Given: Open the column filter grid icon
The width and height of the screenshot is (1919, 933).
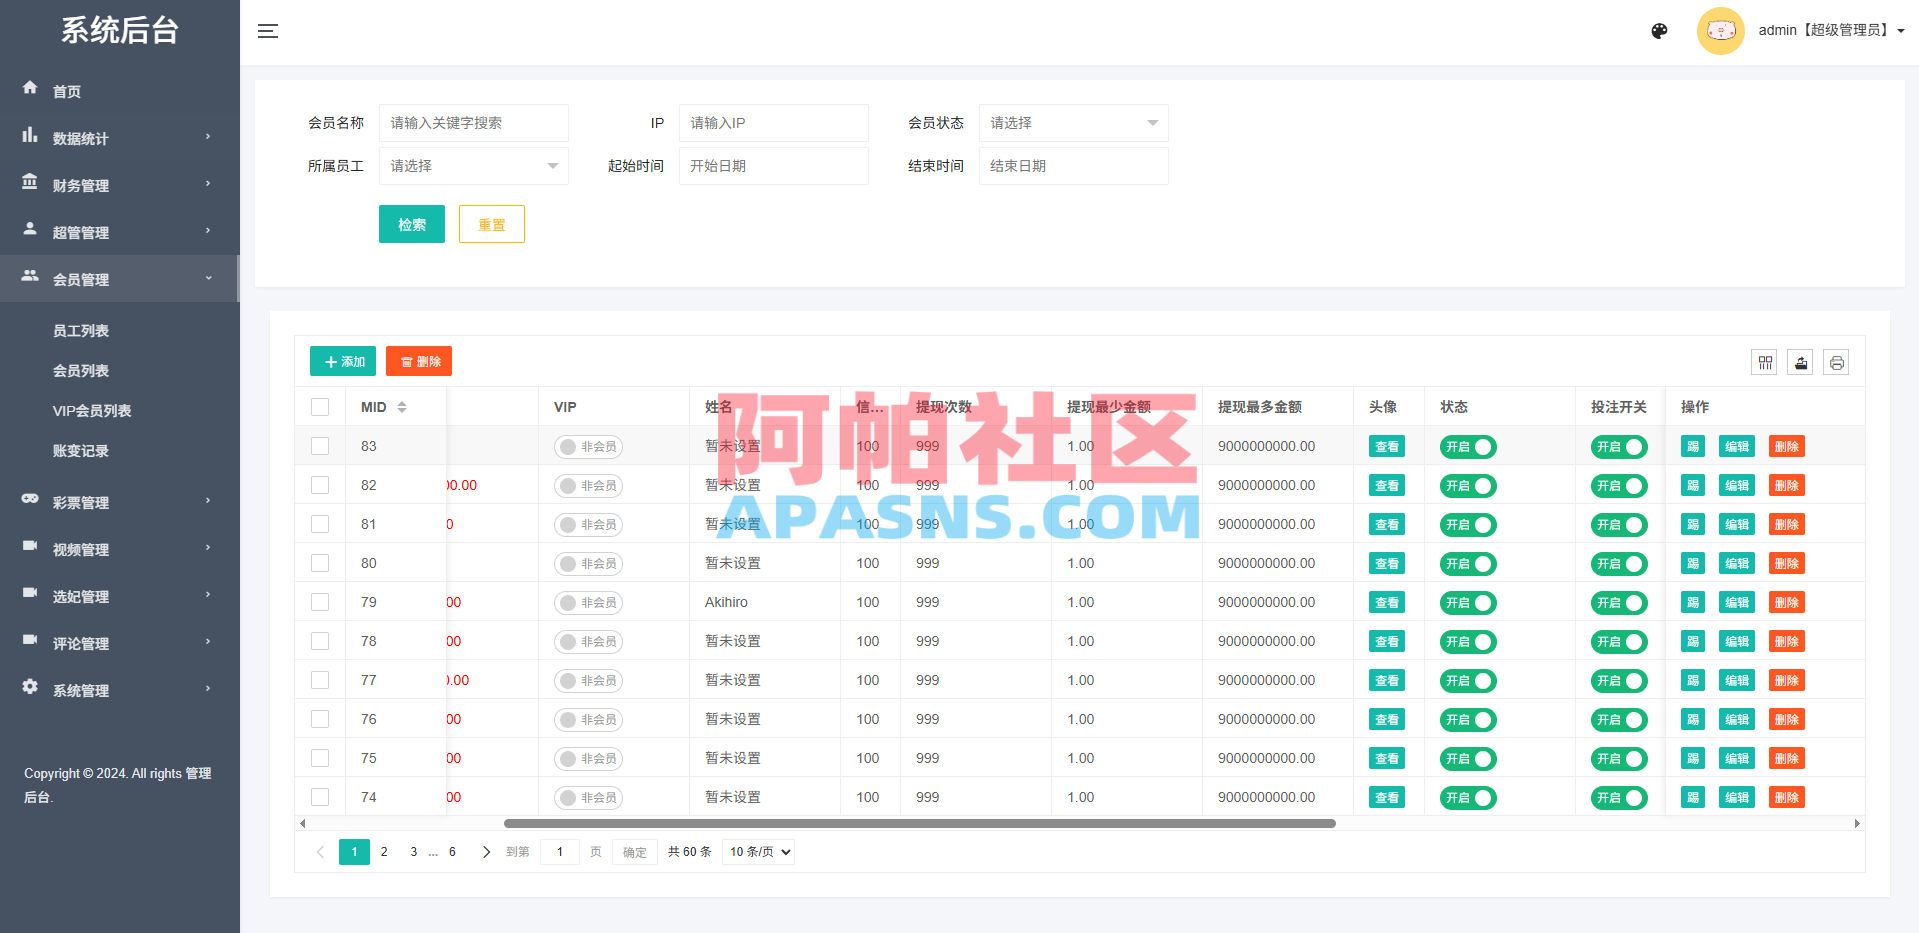Looking at the screenshot, I should coord(1765,362).
